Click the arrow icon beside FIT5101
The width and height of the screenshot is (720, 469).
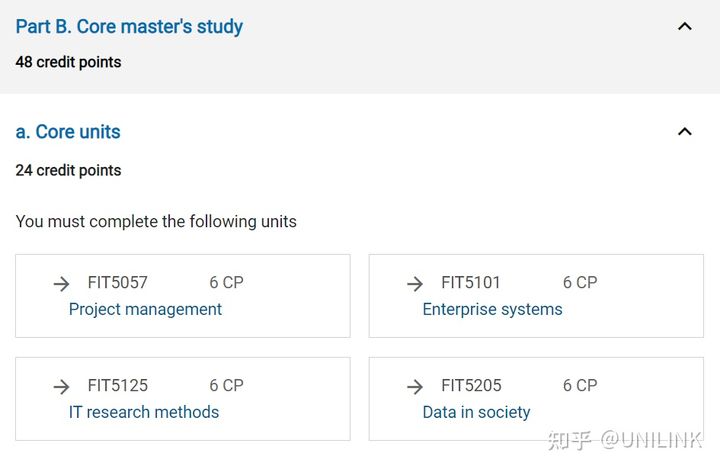click(415, 284)
